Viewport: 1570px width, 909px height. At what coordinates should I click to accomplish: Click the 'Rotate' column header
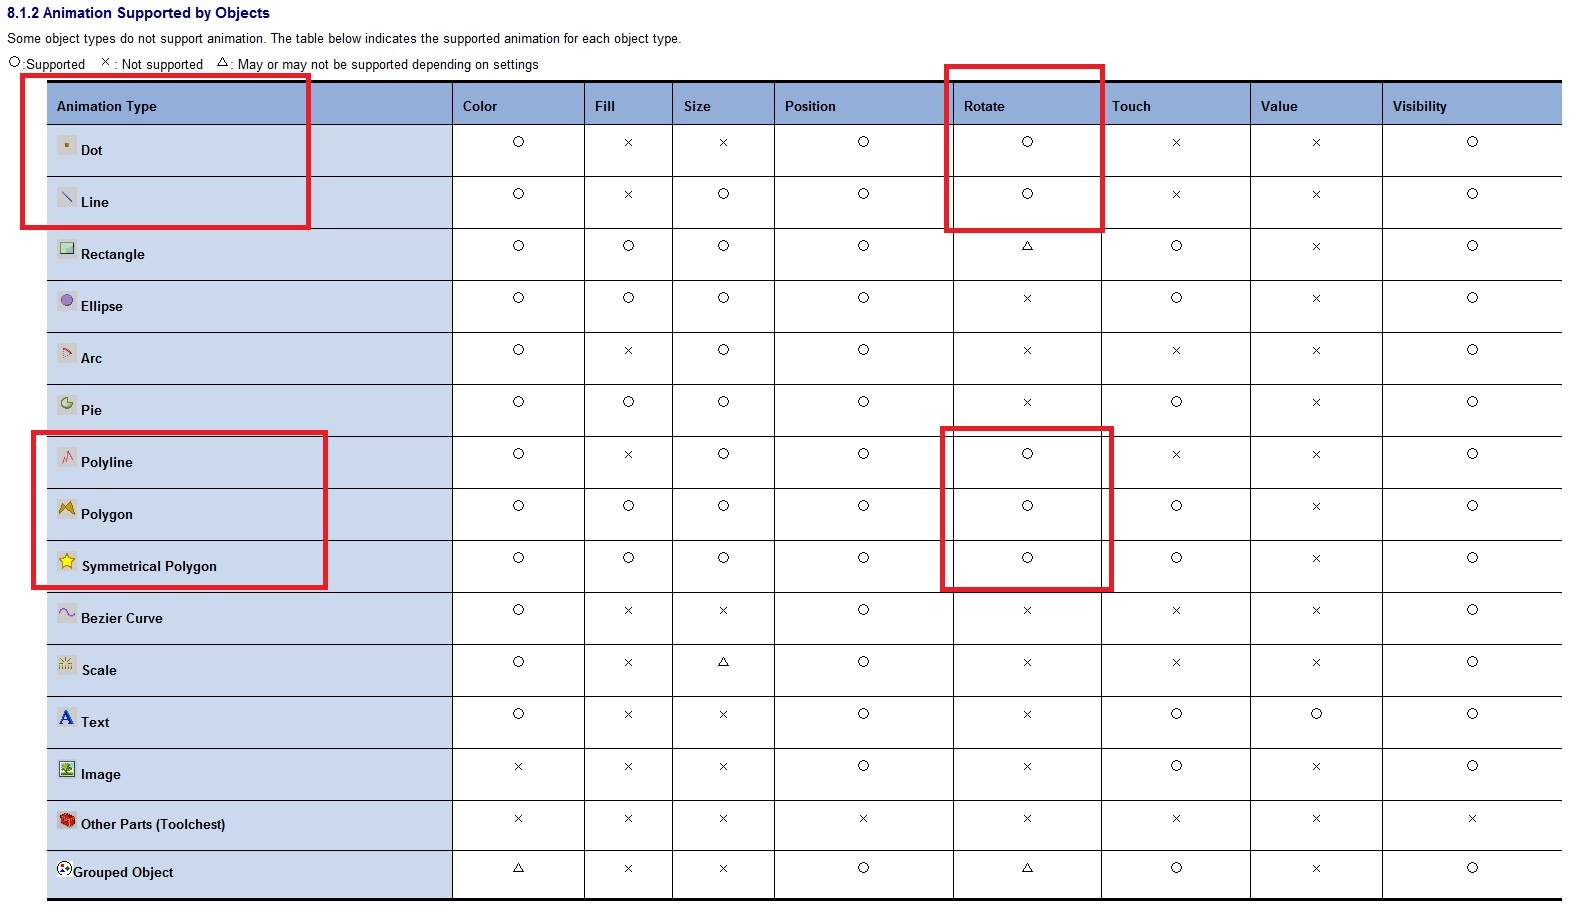[984, 106]
